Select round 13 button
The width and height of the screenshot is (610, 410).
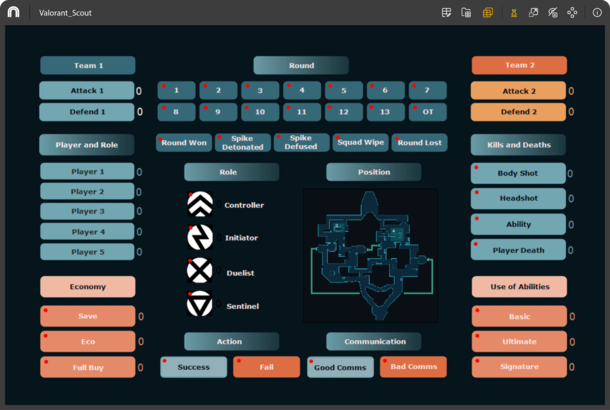[386, 112]
